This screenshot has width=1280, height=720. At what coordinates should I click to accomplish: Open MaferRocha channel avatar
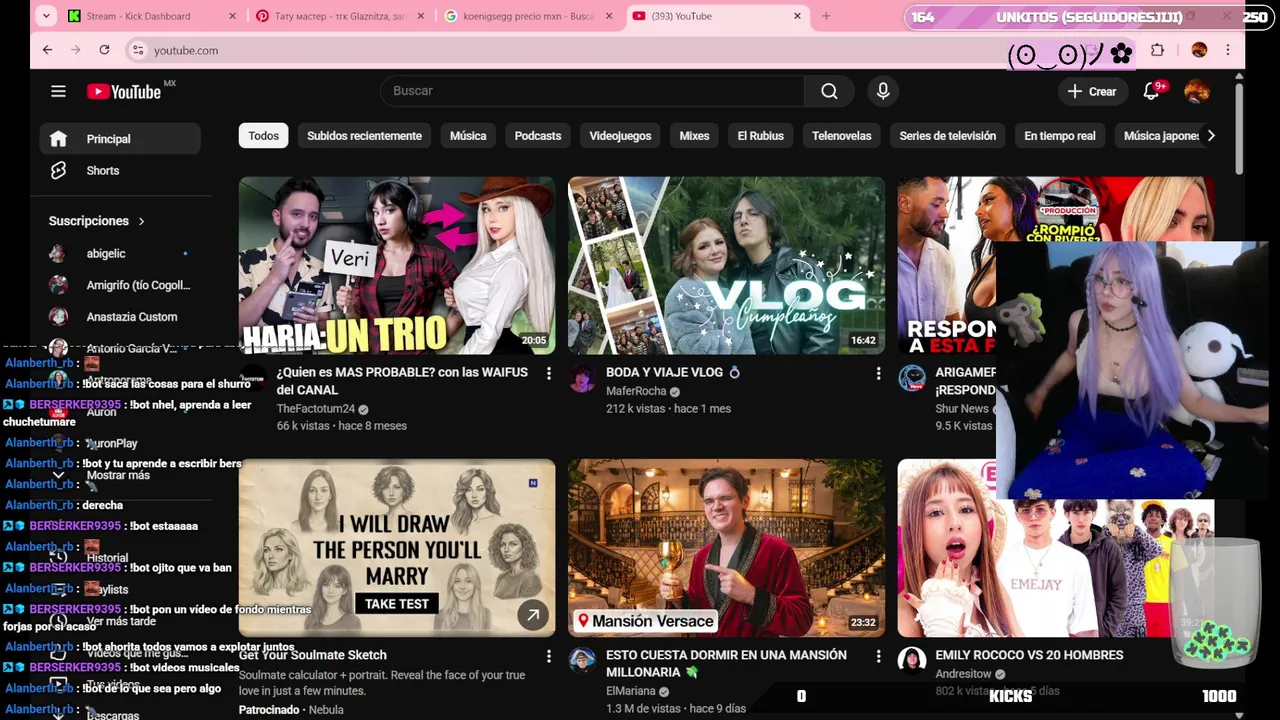[x=582, y=379]
